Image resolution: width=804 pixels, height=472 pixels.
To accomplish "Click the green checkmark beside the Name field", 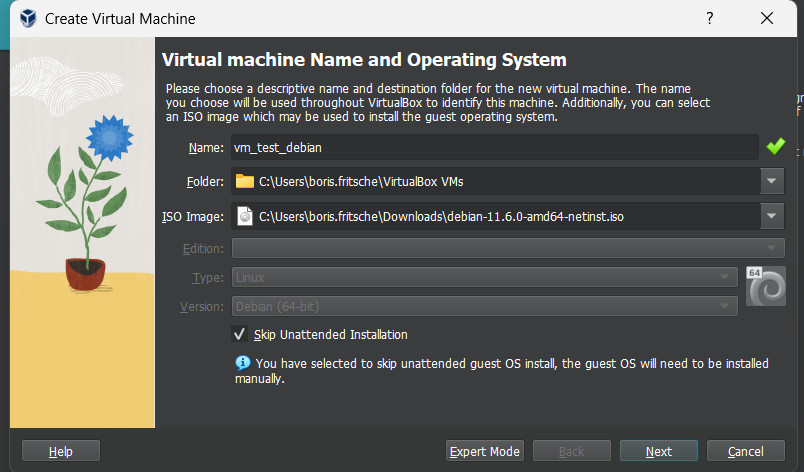I will 776,147.
